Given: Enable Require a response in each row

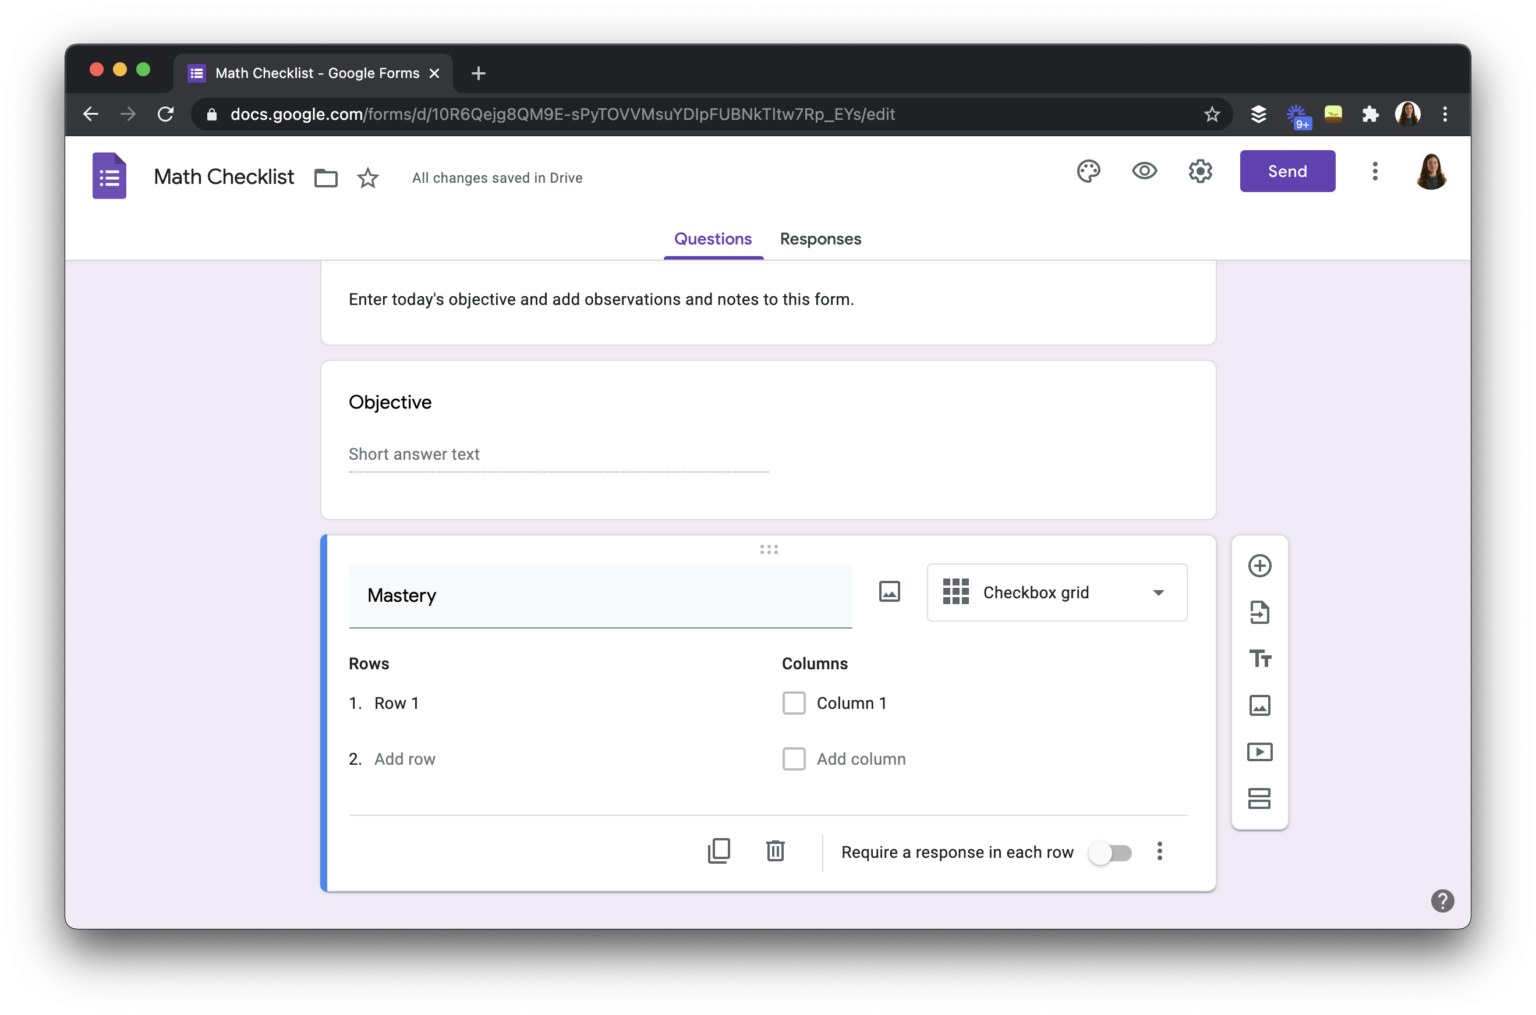Looking at the screenshot, I should pos(1110,852).
